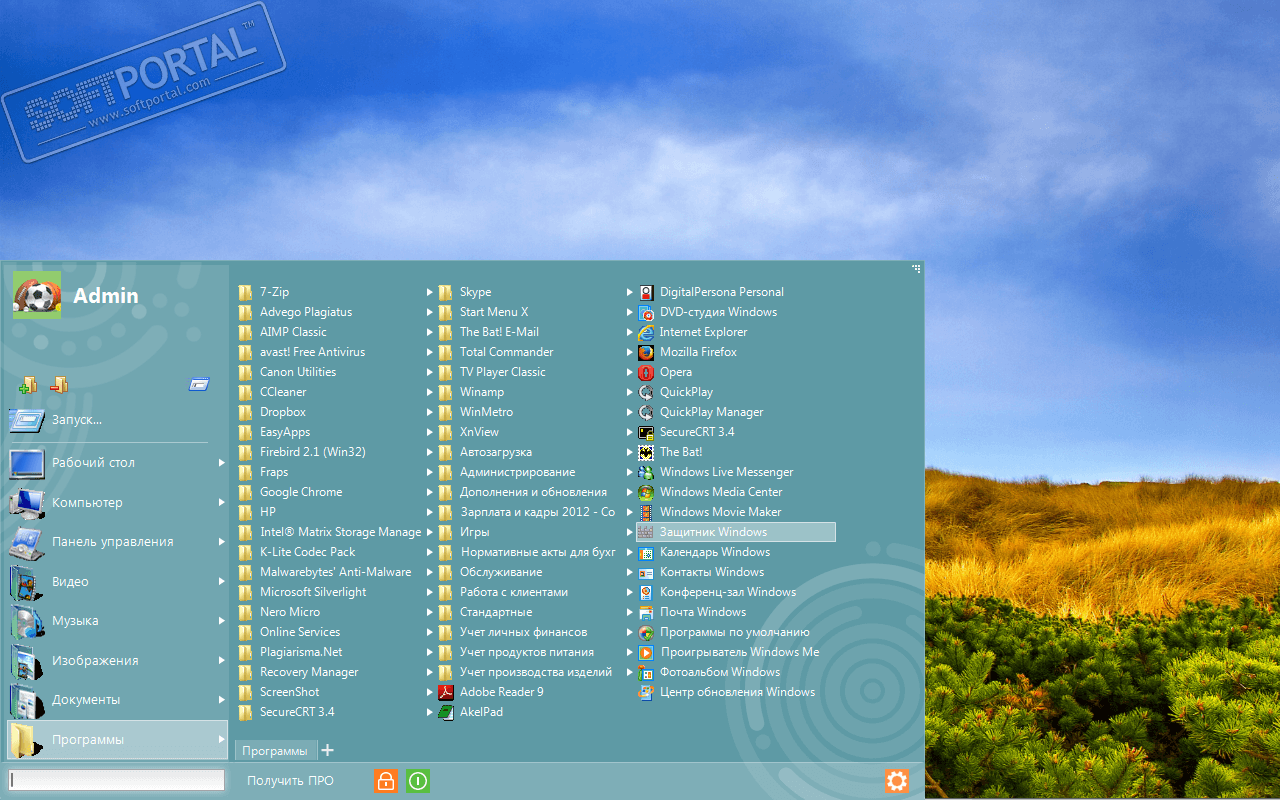This screenshot has height=800, width=1280.
Task: Click the QuickPlay Manager icon
Action: click(x=646, y=412)
